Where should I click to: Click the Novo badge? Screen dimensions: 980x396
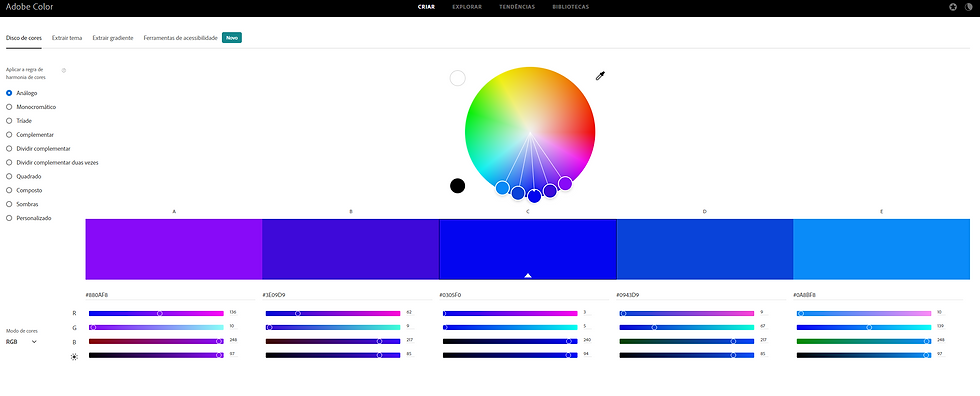click(x=232, y=38)
